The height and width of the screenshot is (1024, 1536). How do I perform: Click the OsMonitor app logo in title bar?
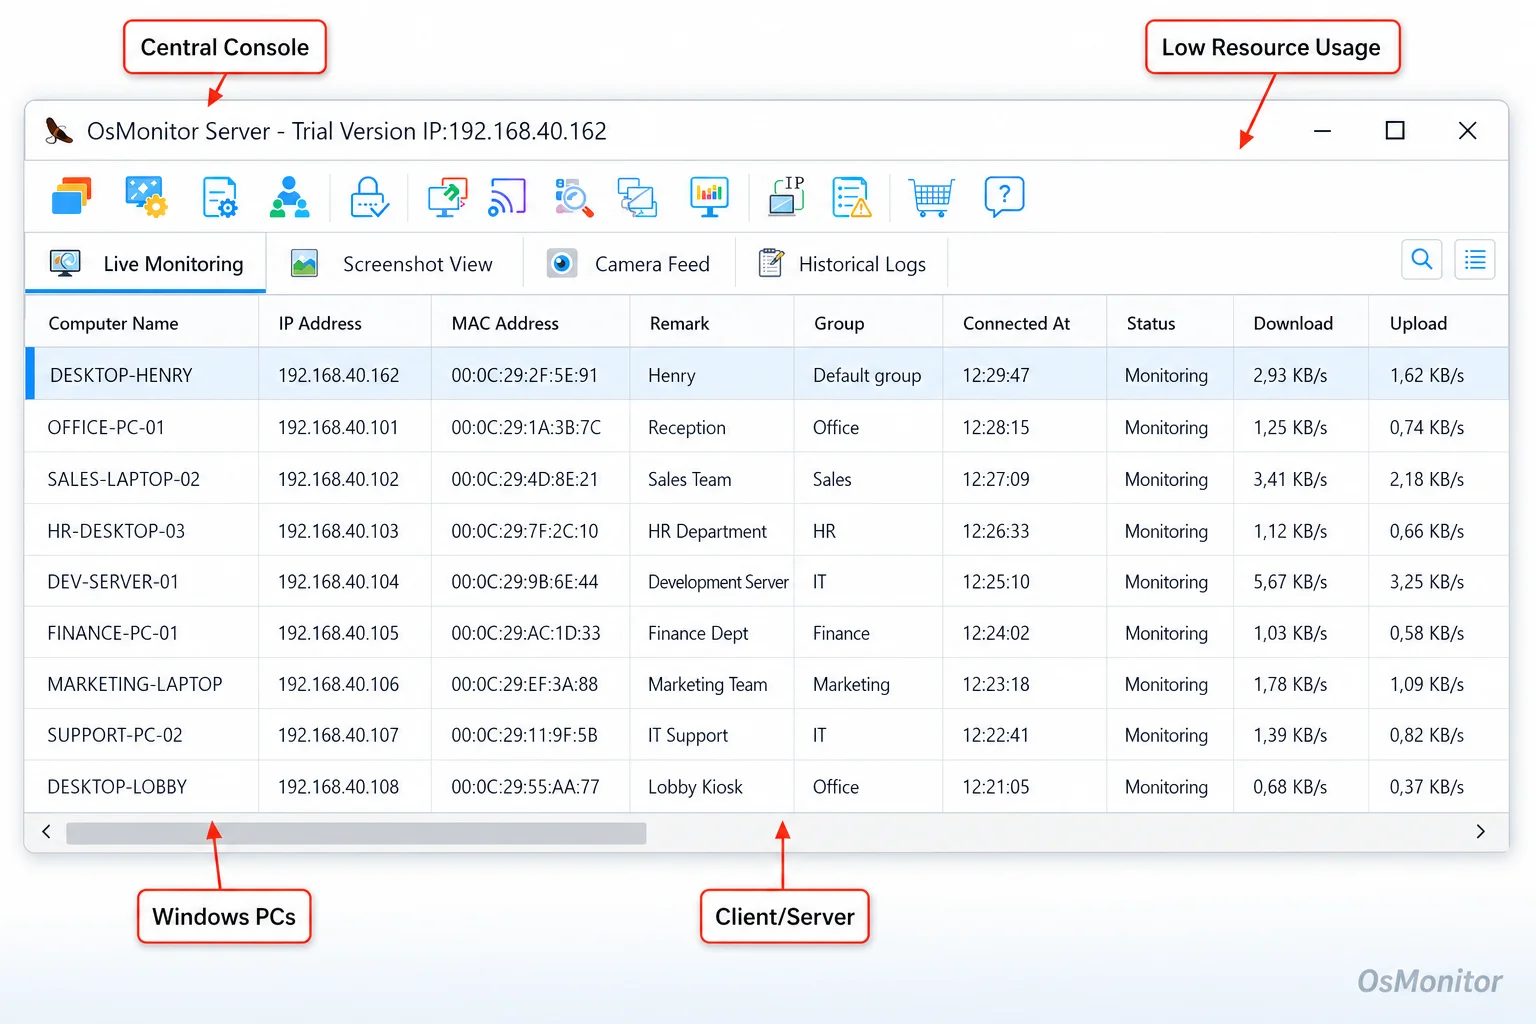[x=59, y=131]
